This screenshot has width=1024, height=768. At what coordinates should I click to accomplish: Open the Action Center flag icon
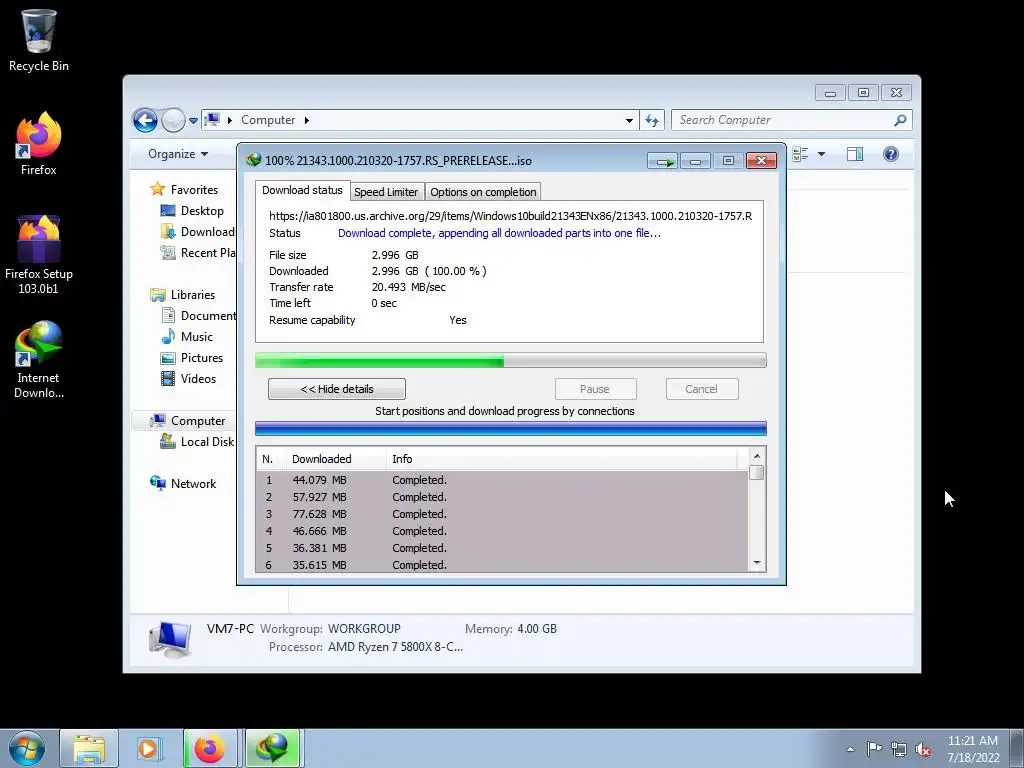coord(874,749)
